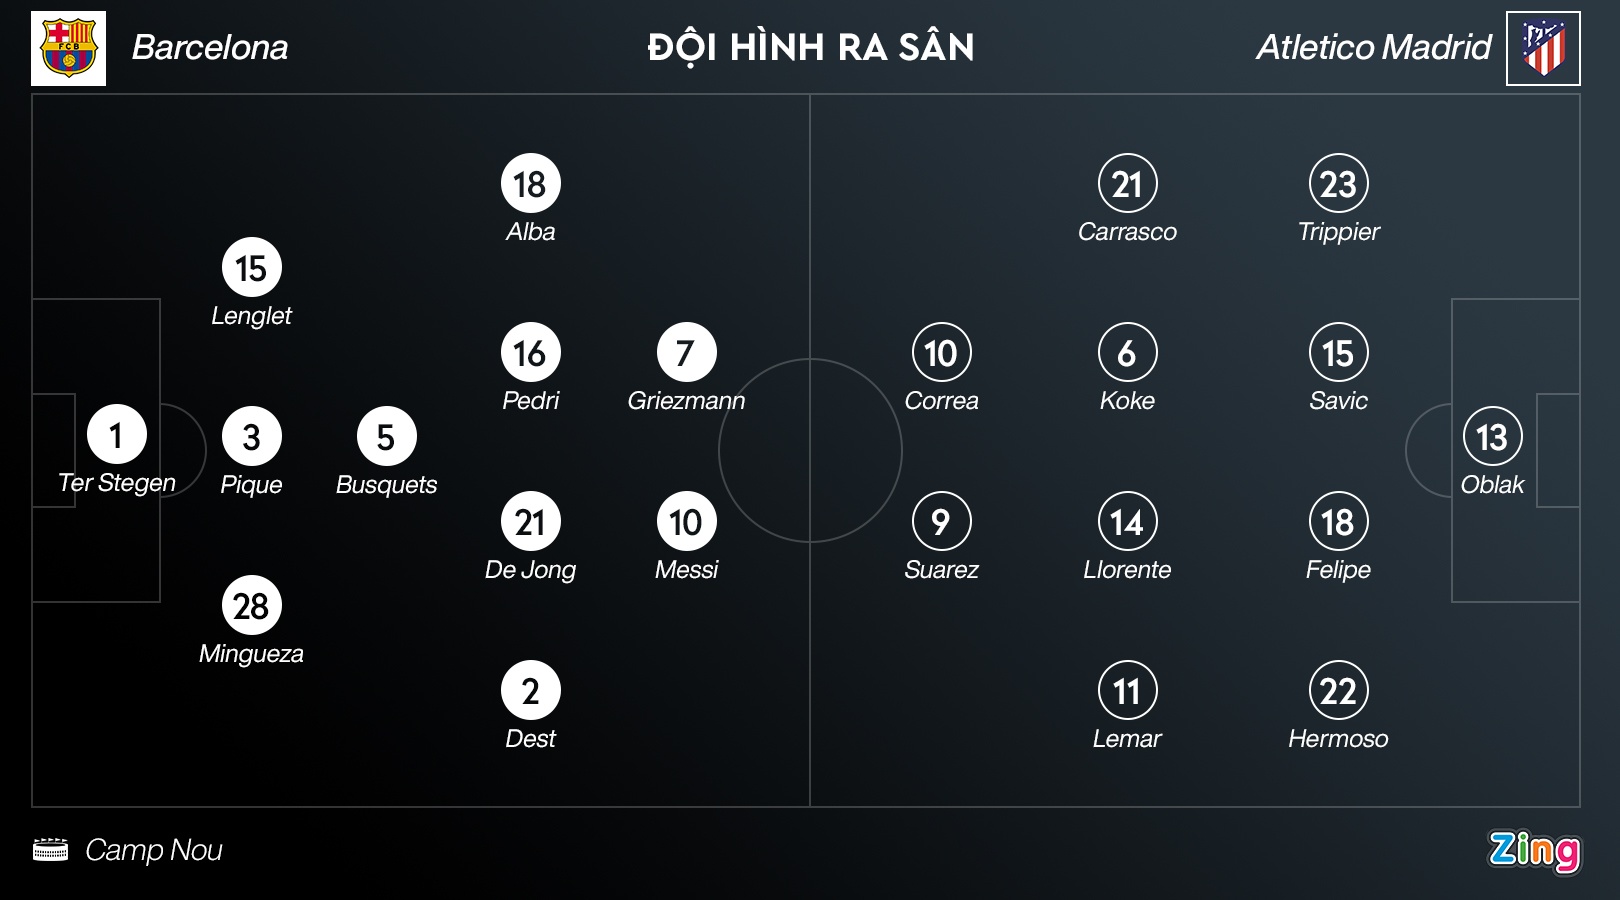This screenshot has width=1620, height=900.
Task: Click the Camp Nou venue label
Action: click(153, 850)
